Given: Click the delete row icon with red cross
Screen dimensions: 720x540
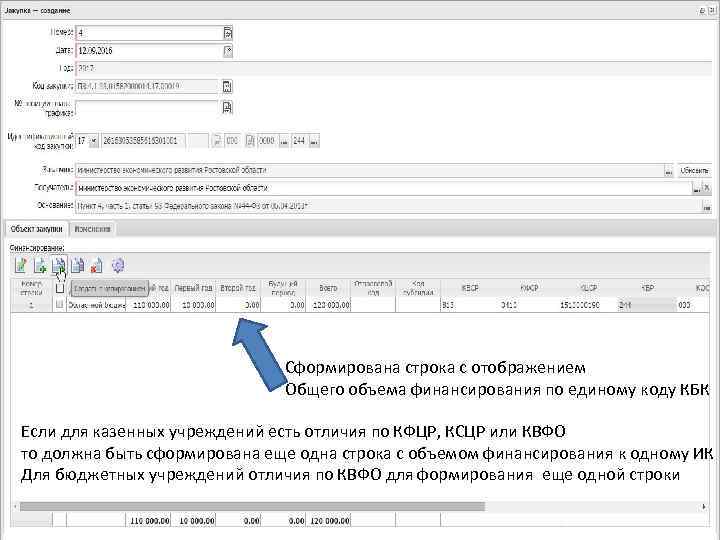Looking at the screenshot, I should point(96,265).
